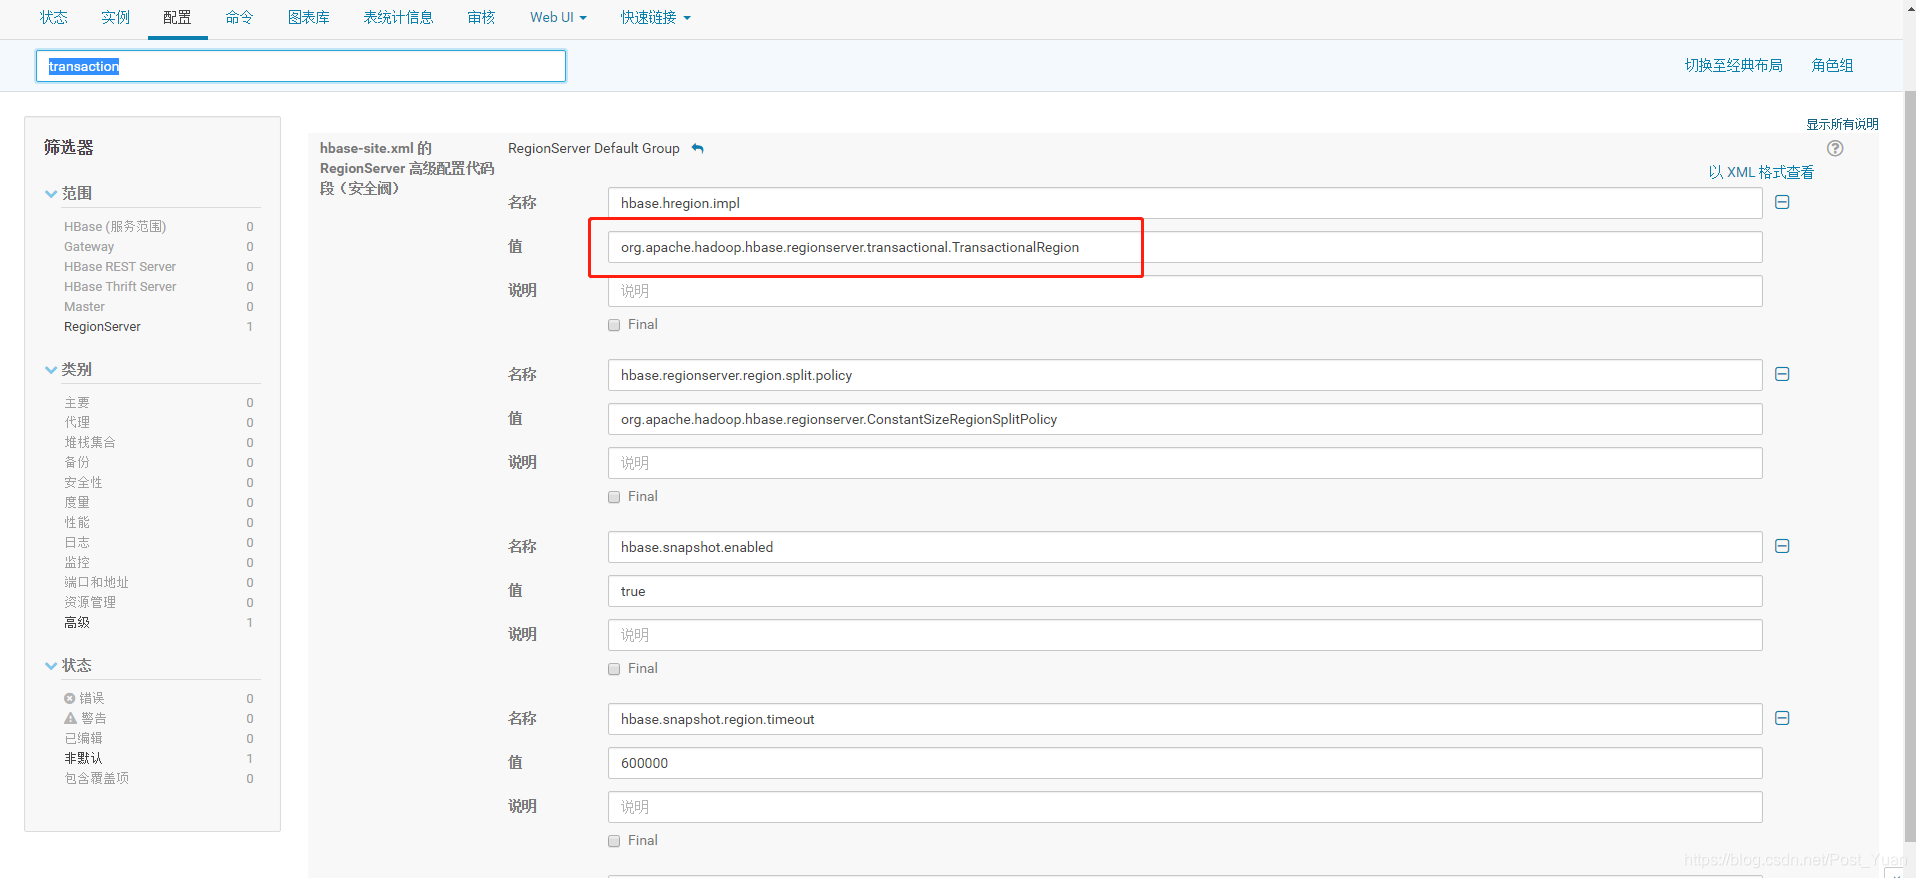Open the 表统计信息 tab
The width and height of the screenshot is (1916, 878).
(398, 17)
